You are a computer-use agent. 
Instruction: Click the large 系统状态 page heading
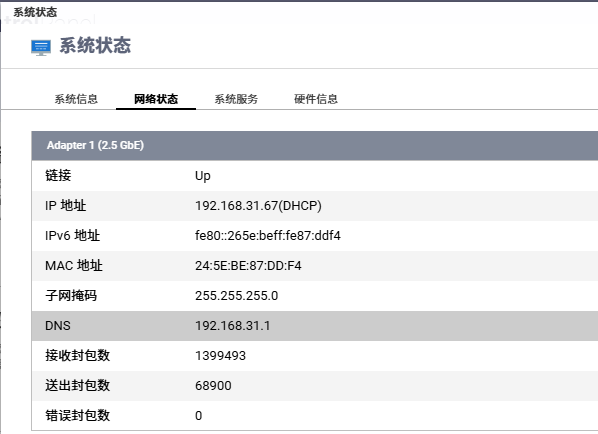click(95, 46)
